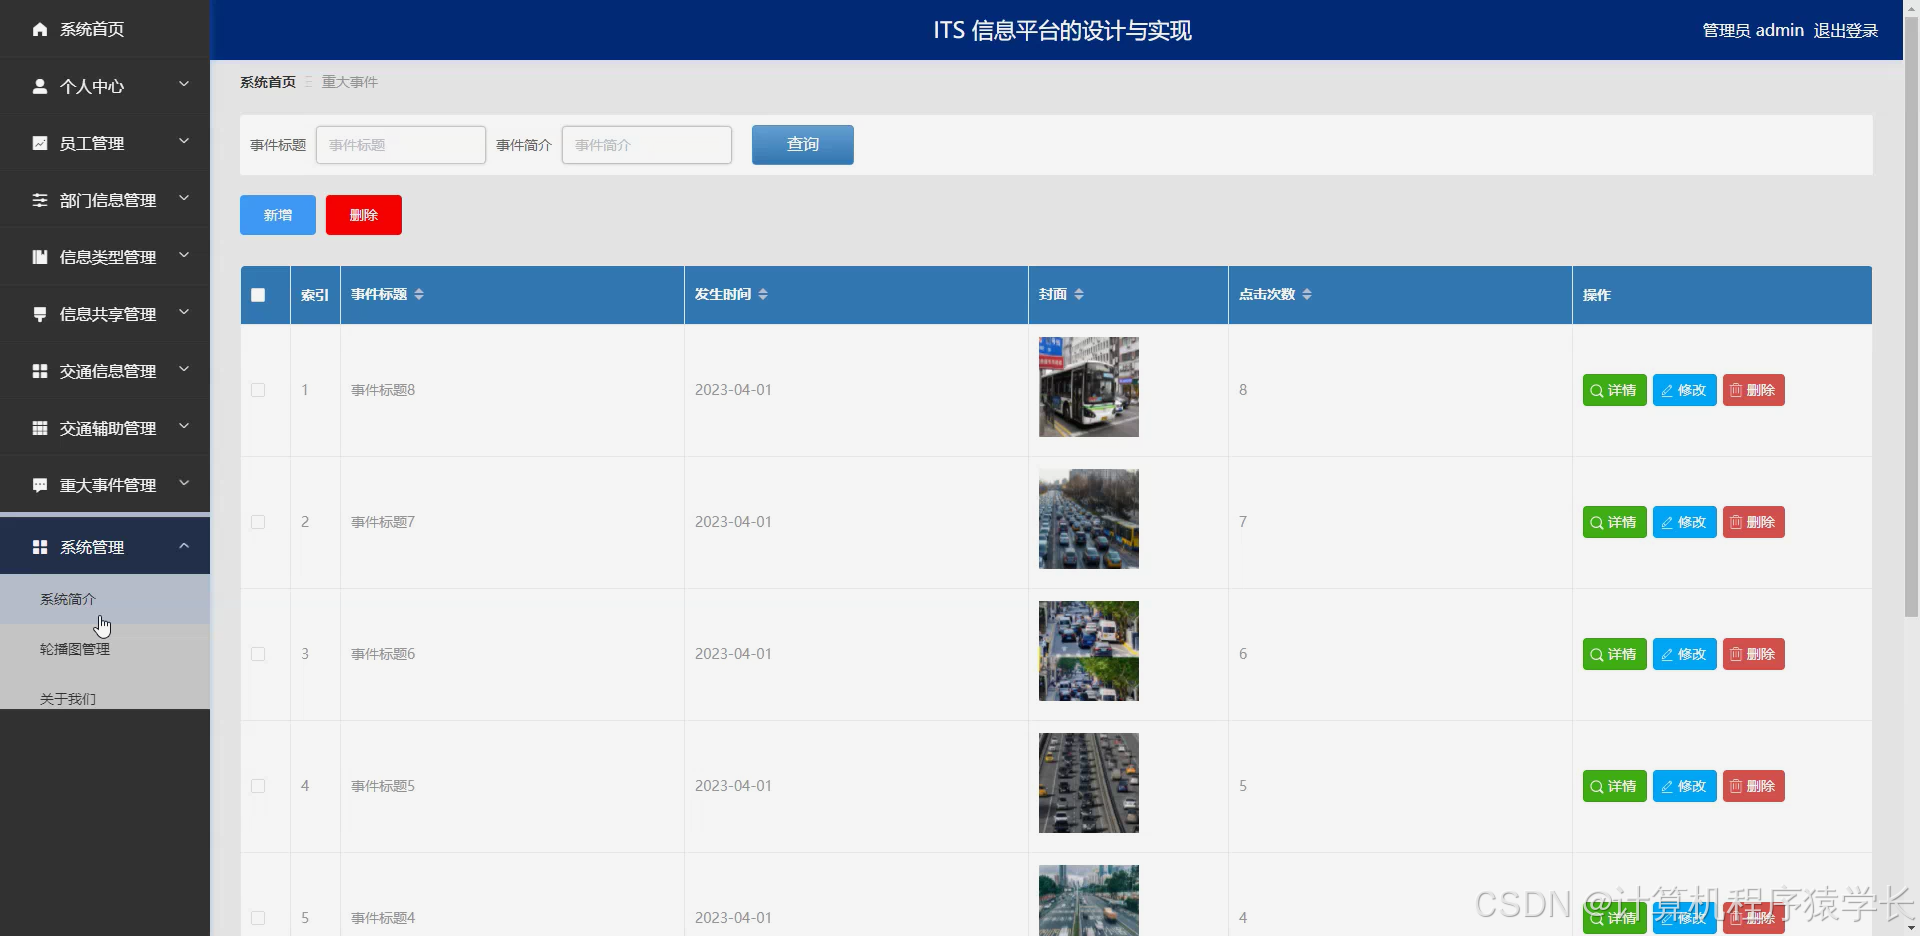Click the chat icon beside 重大事件管理

pos(40,485)
